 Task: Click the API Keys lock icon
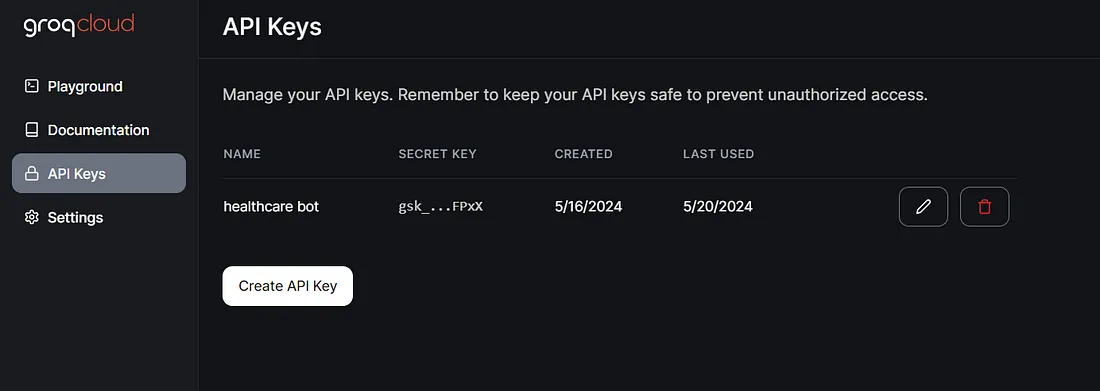31,173
